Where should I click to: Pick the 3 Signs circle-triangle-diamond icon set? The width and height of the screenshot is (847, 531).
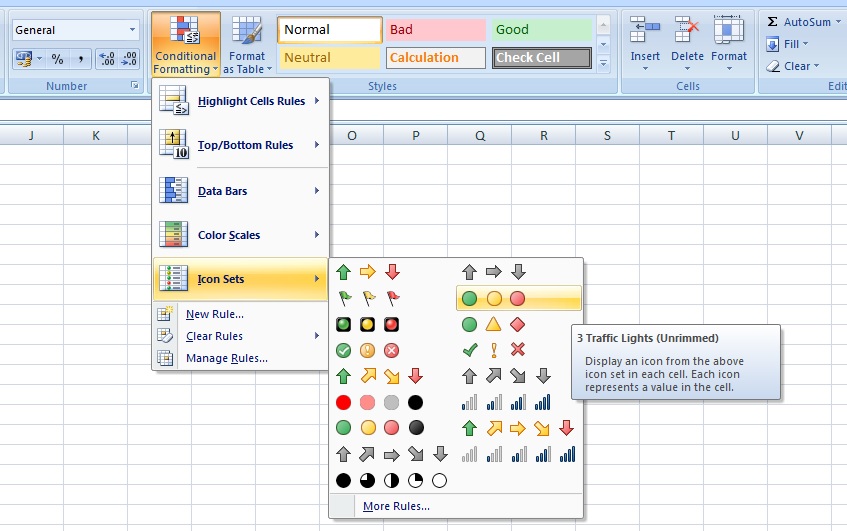[x=492, y=324]
